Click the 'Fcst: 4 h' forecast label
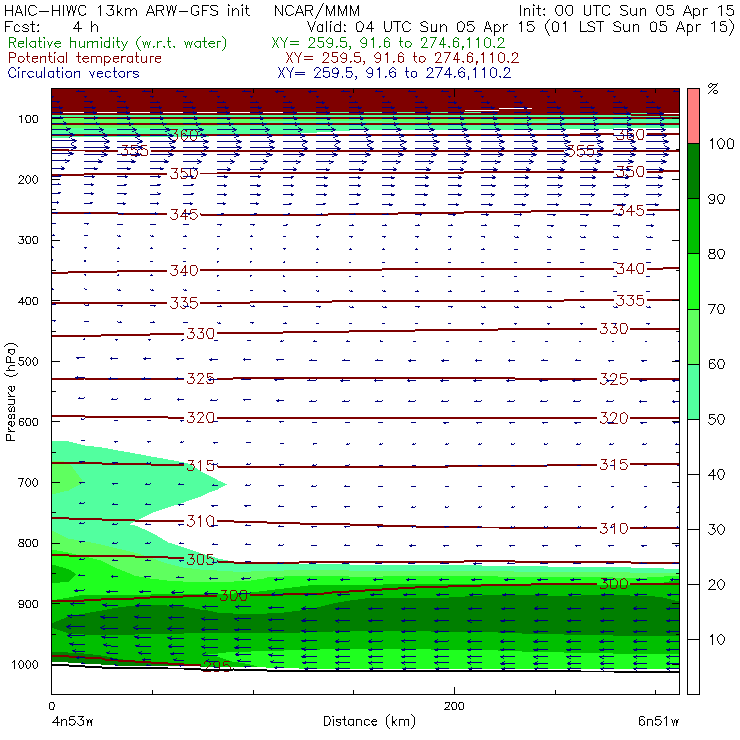This screenshot has height=740, width=740. click(51, 27)
